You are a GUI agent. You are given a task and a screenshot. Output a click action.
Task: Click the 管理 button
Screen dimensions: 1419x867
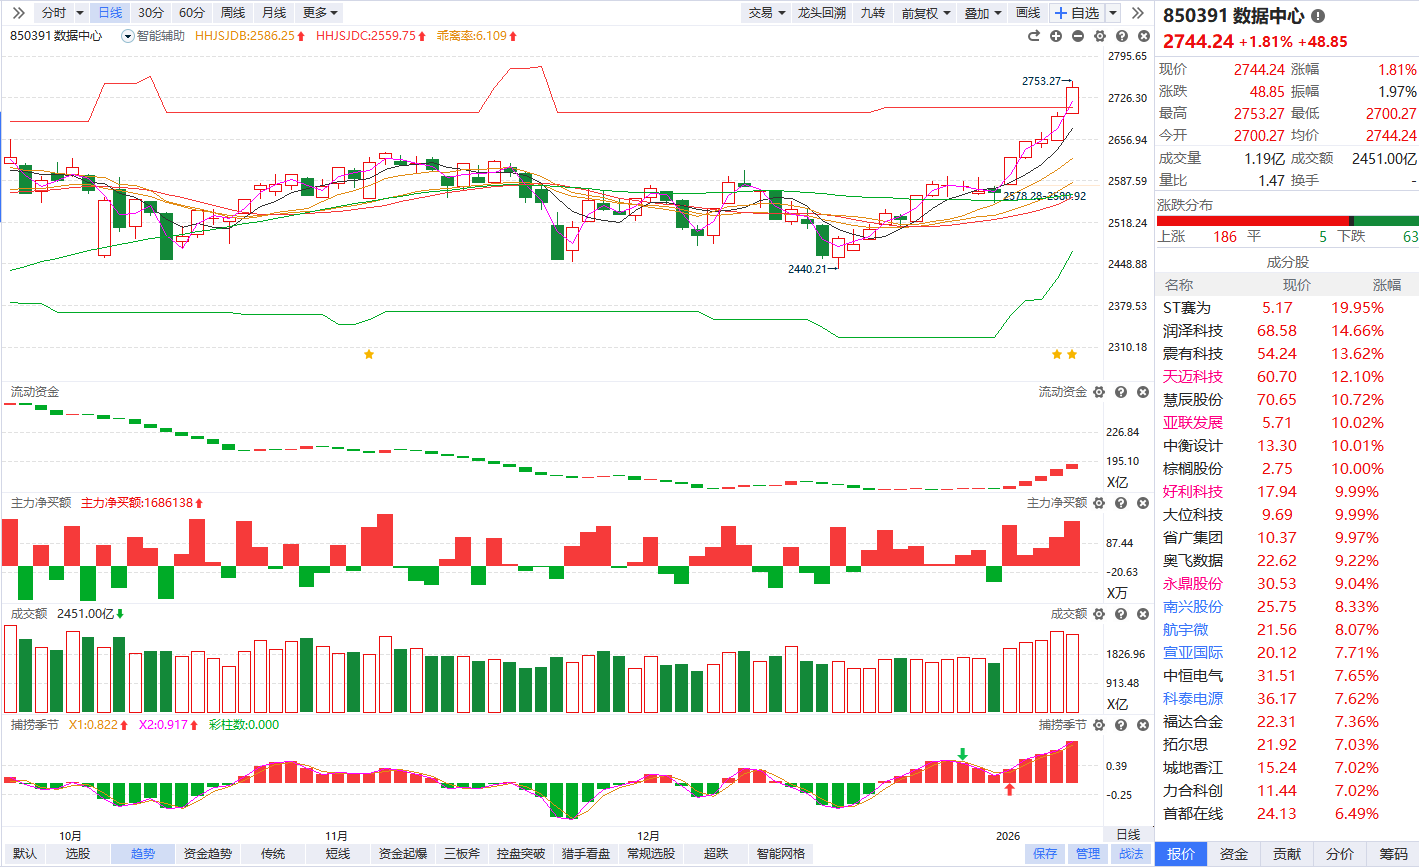click(x=1088, y=854)
